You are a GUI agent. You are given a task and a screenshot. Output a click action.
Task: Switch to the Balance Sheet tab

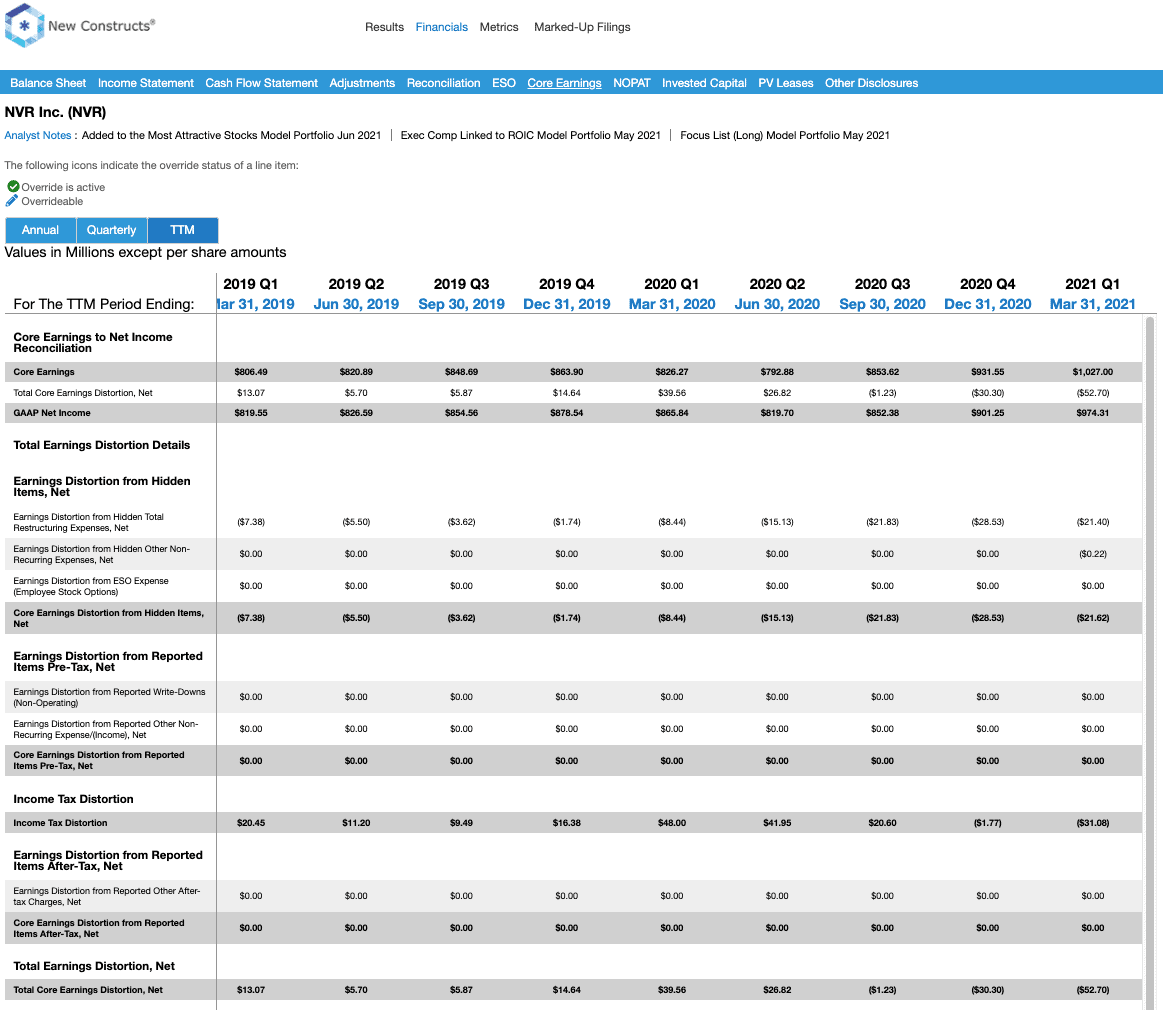[48, 83]
